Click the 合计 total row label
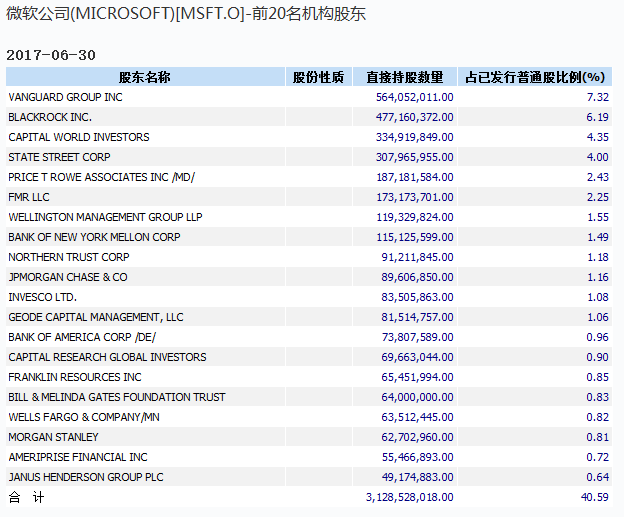The width and height of the screenshot is (624, 517). coord(26,497)
